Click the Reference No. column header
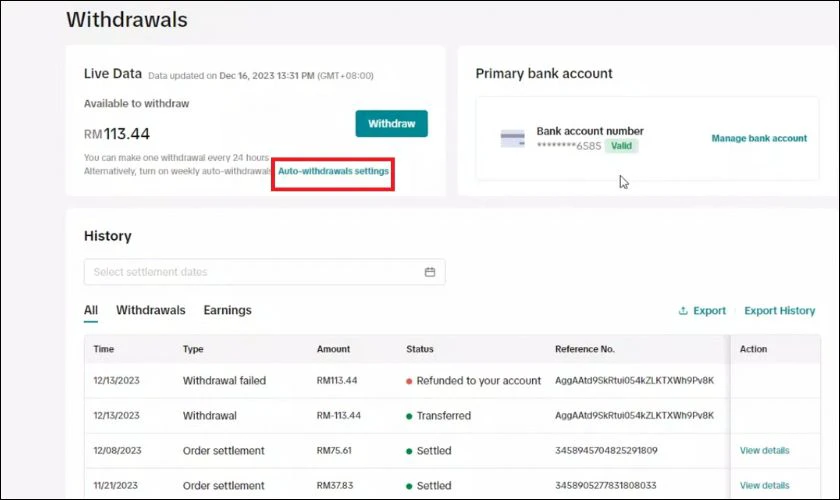This screenshot has height=500, width=840. click(x=584, y=349)
